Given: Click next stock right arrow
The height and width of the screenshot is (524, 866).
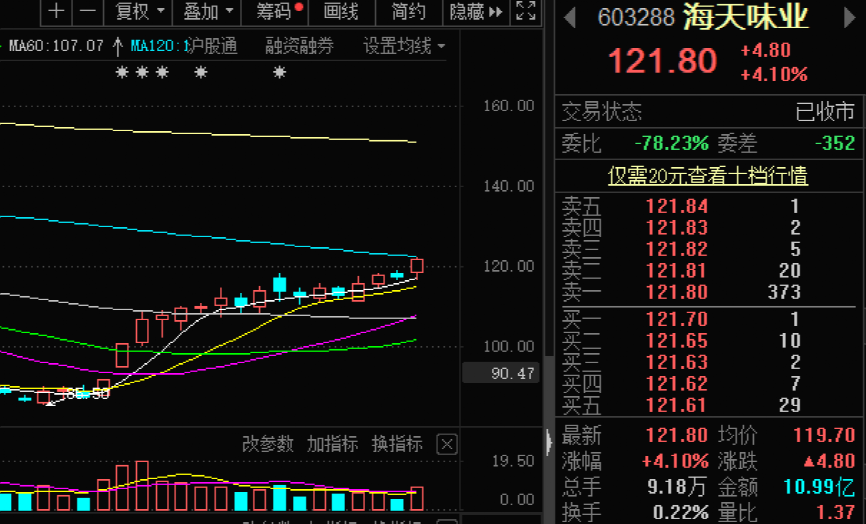Looking at the screenshot, I should pyautogui.click(x=849, y=17).
